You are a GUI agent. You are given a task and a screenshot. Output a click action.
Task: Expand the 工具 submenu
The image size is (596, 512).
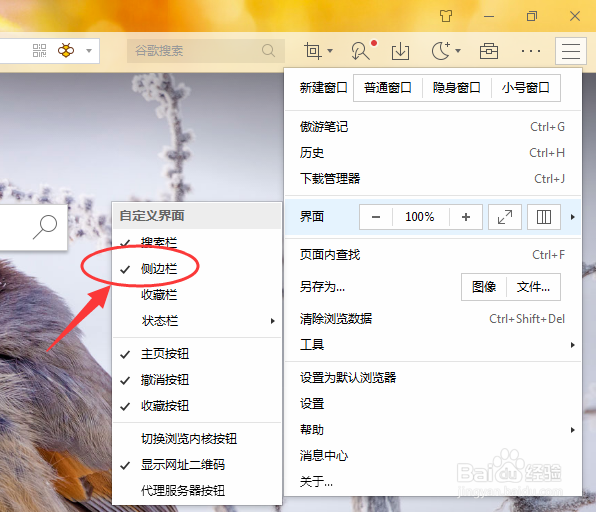tap(433, 345)
